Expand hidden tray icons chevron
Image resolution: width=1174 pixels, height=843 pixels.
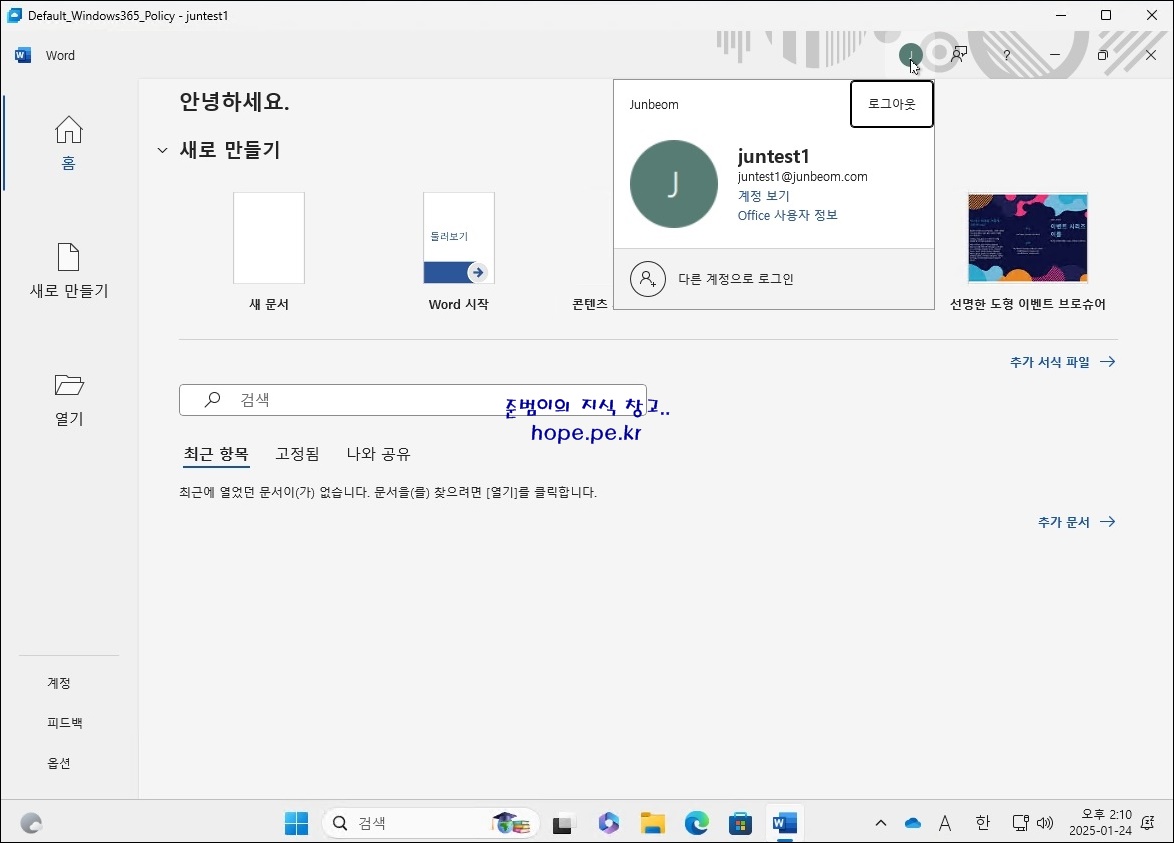880,824
